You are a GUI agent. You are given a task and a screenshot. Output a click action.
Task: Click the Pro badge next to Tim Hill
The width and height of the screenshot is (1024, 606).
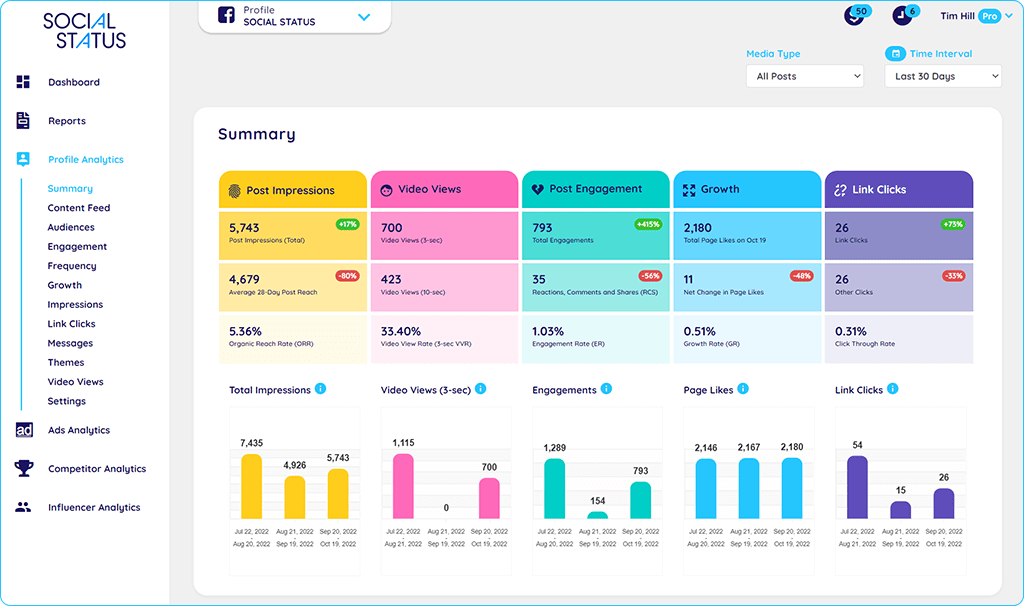click(x=992, y=16)
